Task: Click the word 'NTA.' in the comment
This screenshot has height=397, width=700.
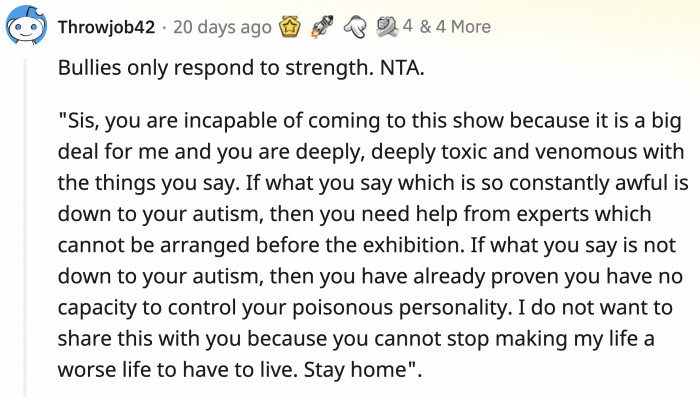Action: 402,68
